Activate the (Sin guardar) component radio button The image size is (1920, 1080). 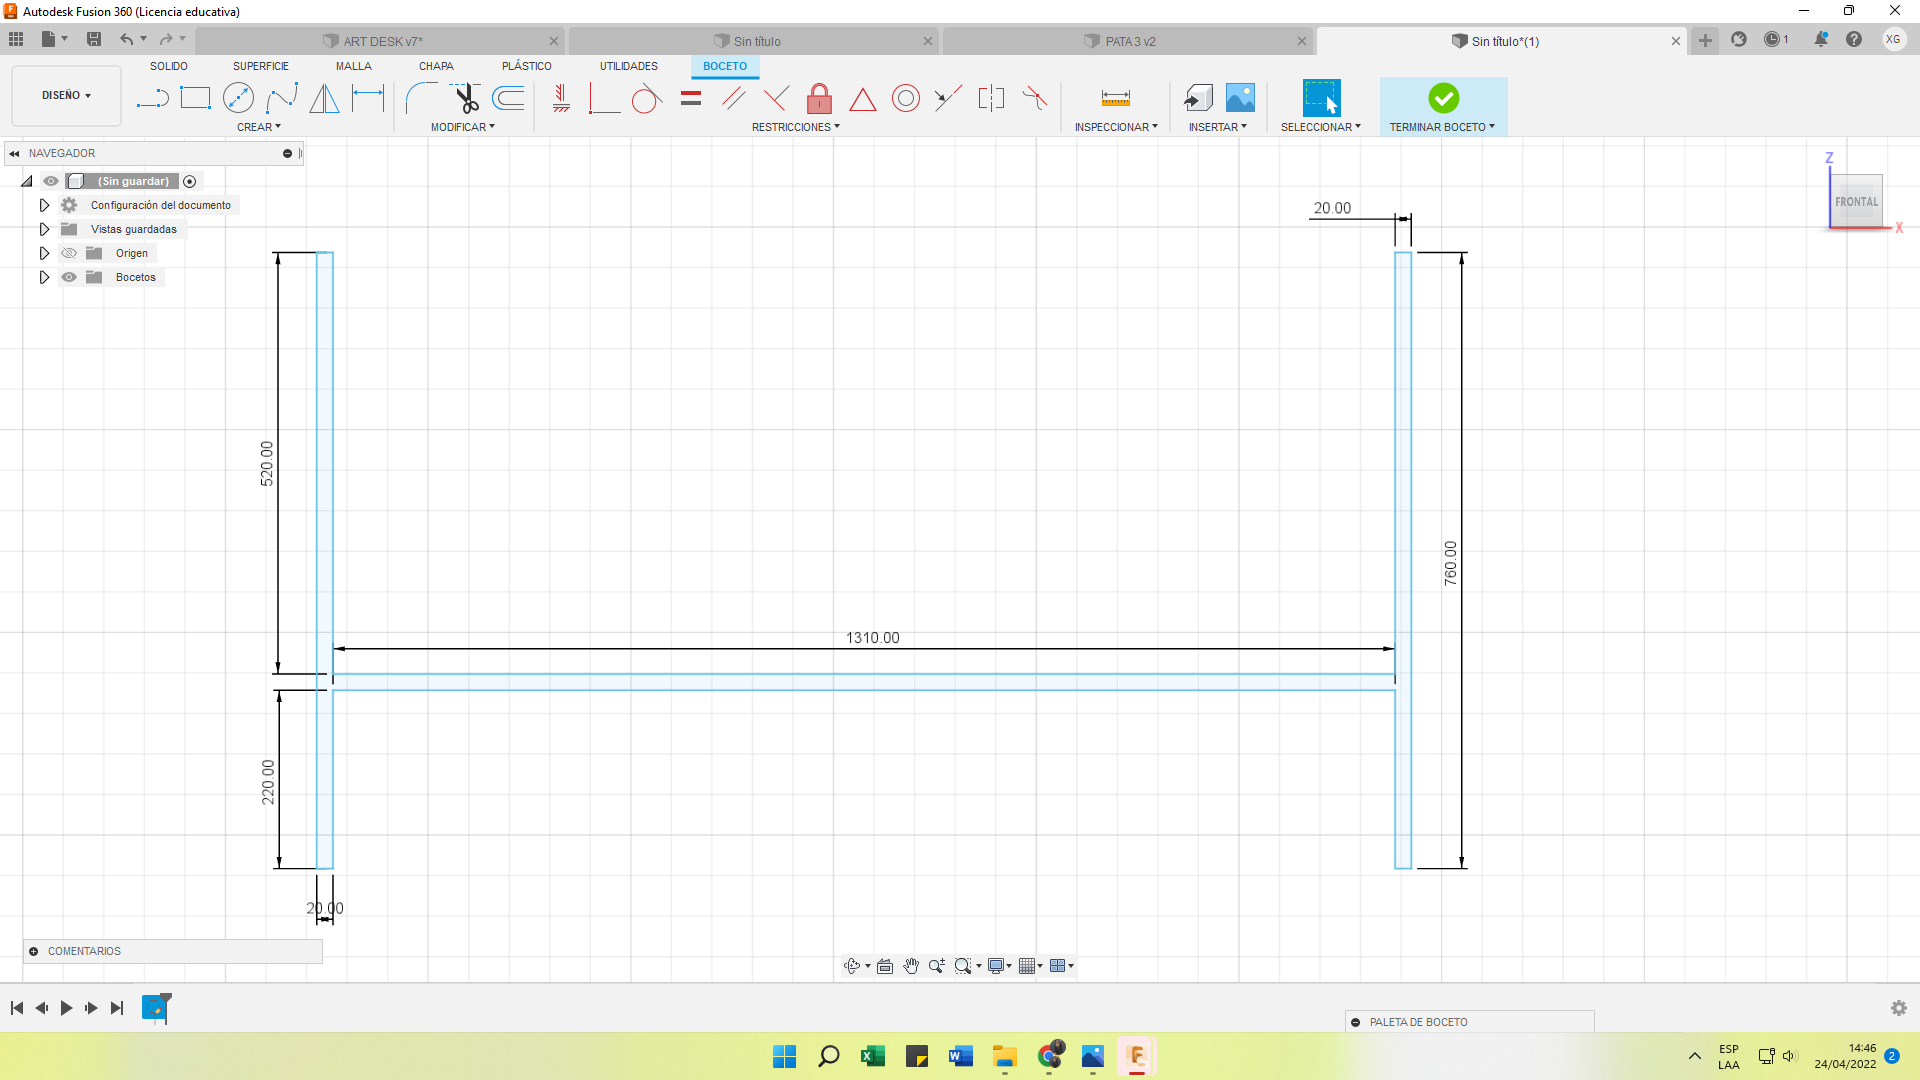(x=190, y=181)
